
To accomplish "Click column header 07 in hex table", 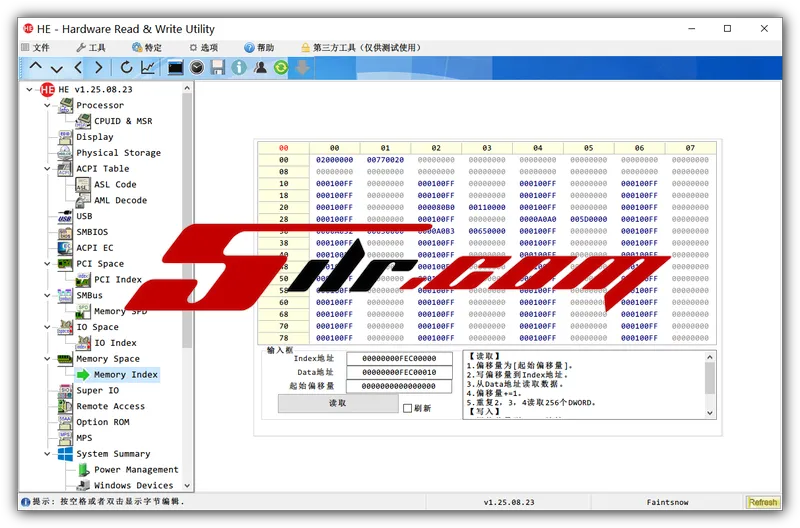I will [x=690, y=148].
